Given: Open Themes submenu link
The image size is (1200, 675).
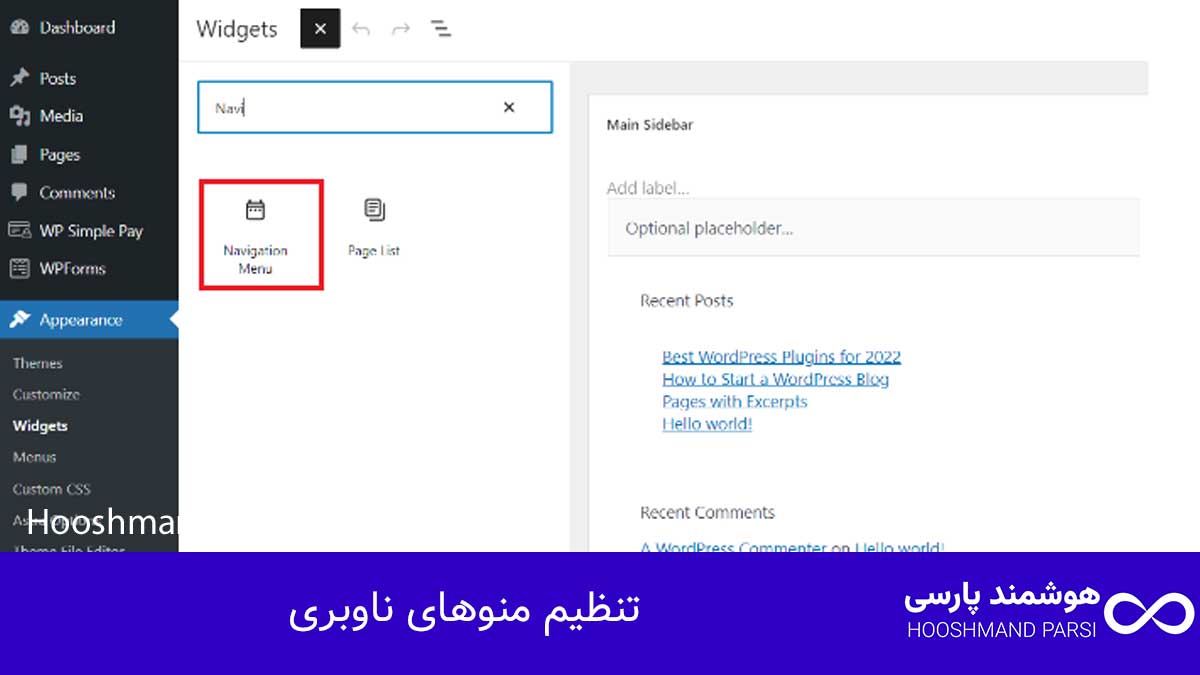Looking at the screenshot, I should pos(38,363).
